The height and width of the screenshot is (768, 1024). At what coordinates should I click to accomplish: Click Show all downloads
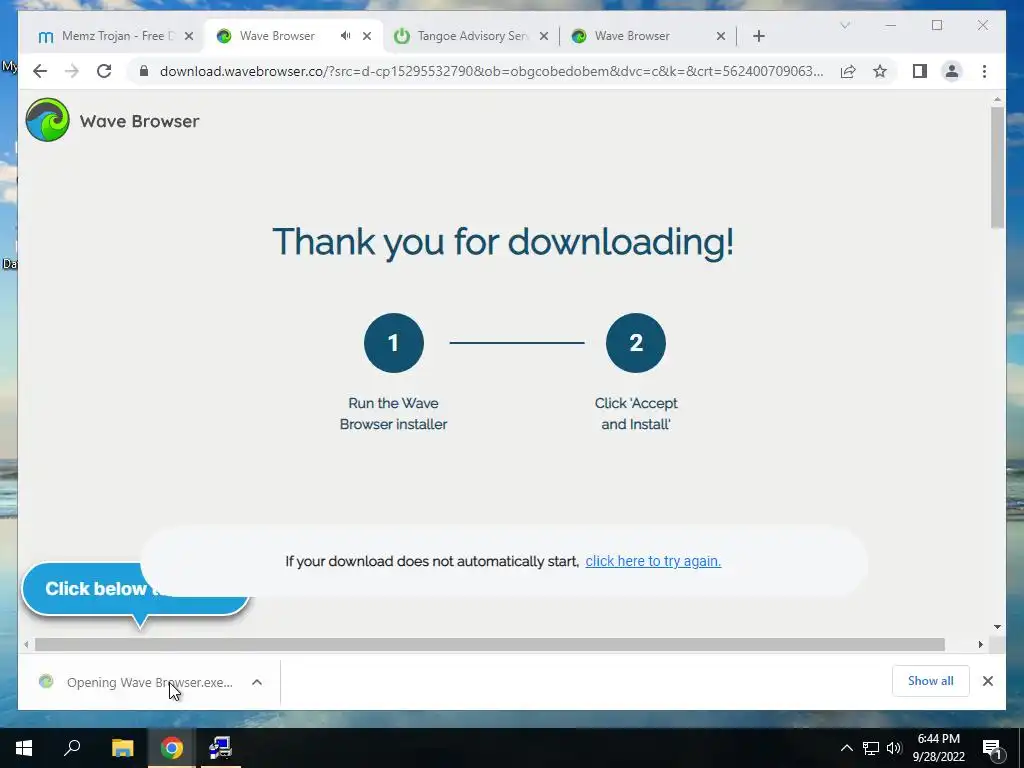(x=931, y=680)
